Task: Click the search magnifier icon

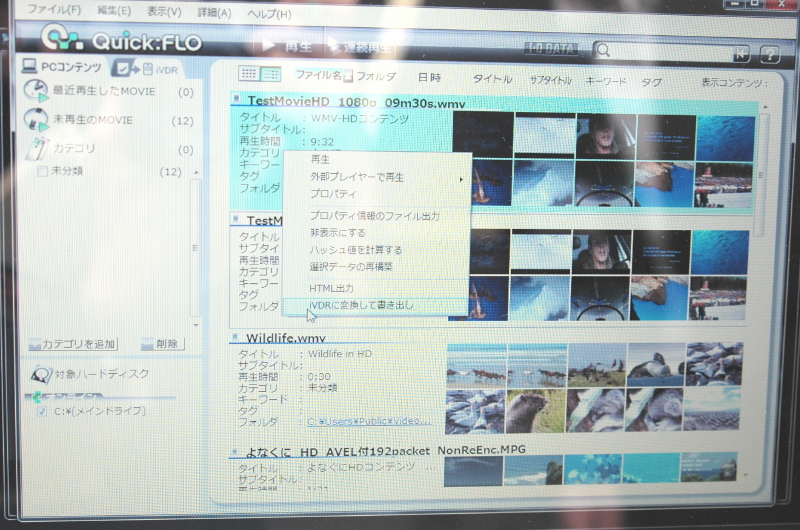Action: pos(603,50)
